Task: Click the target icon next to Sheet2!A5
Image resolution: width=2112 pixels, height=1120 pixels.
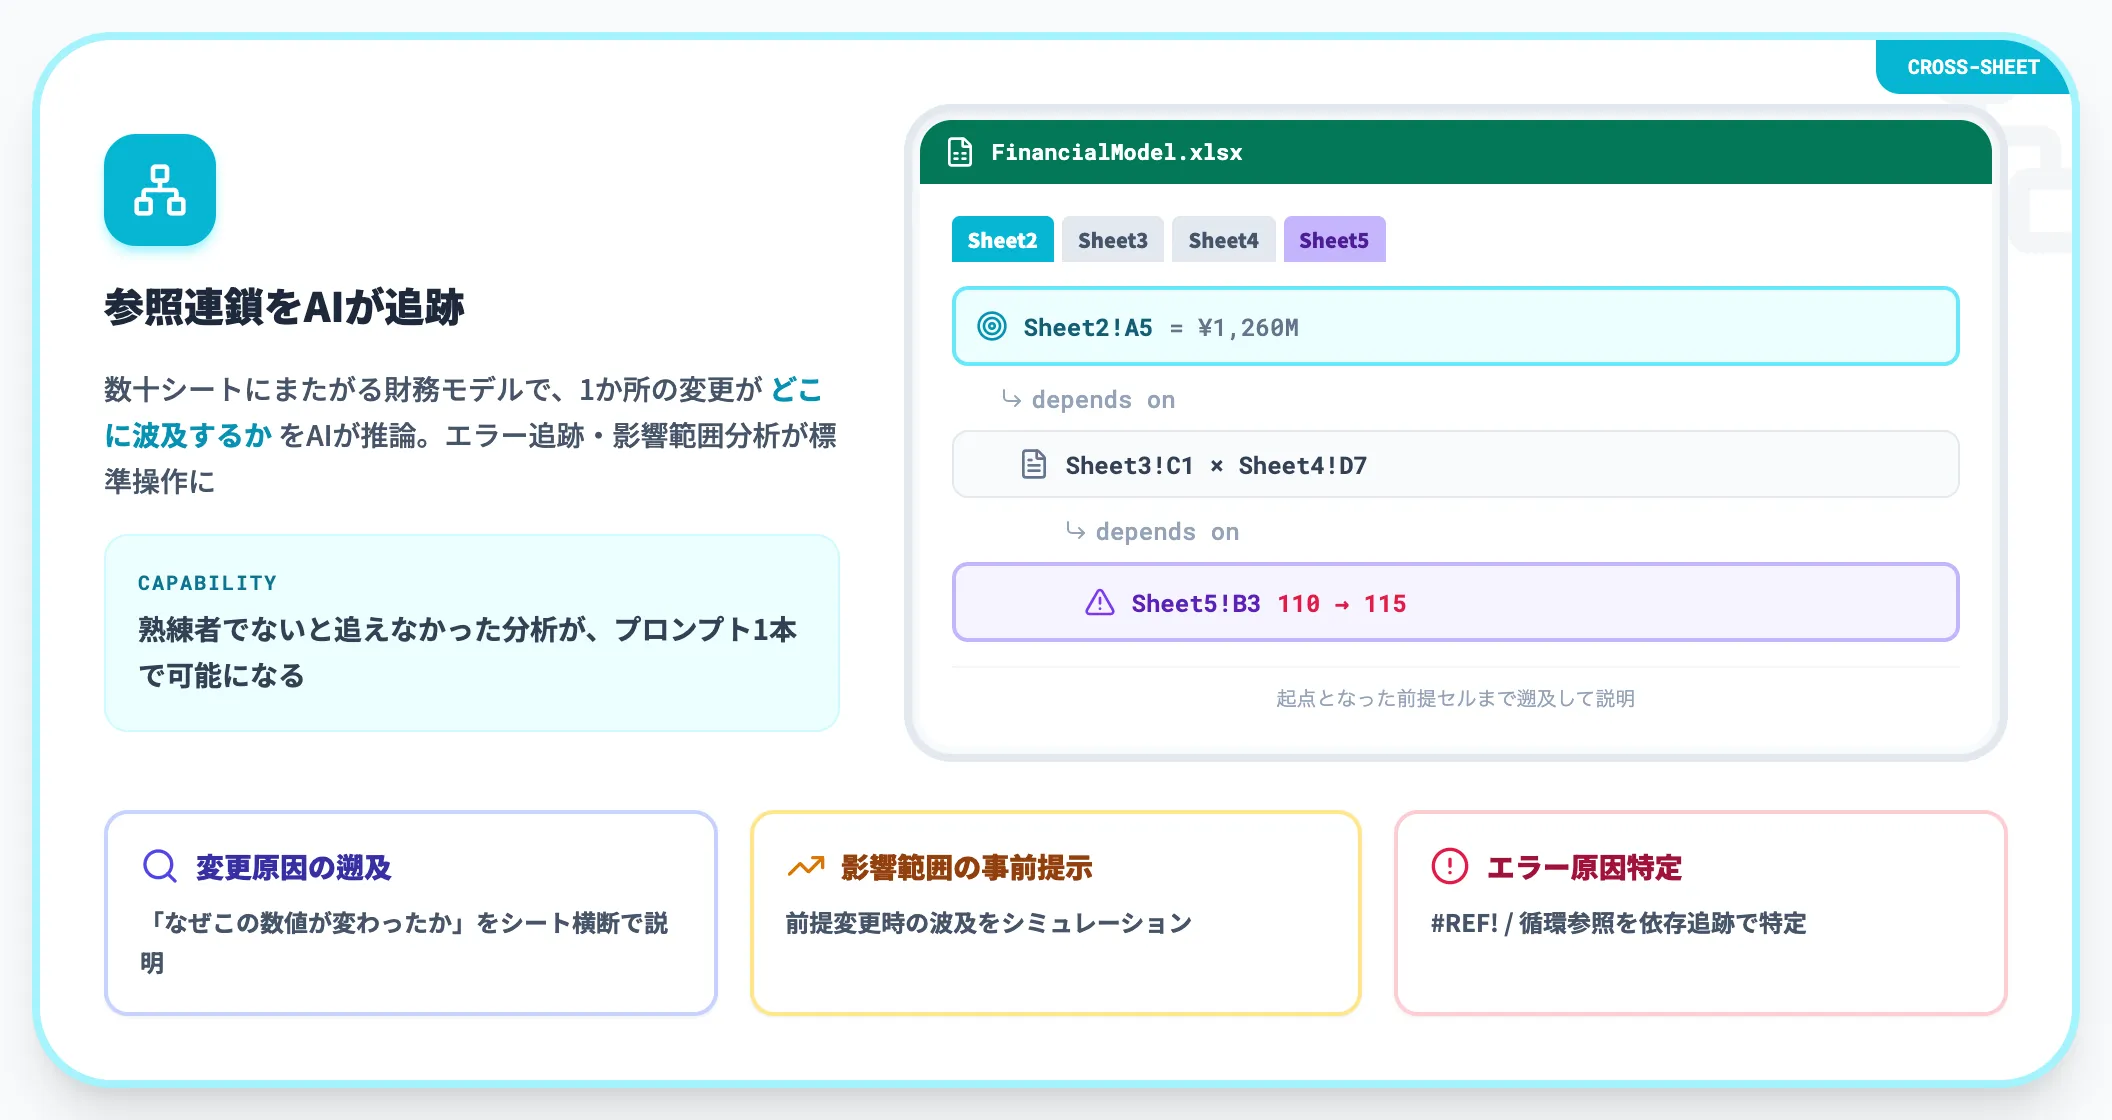Action: click(991, 326)
